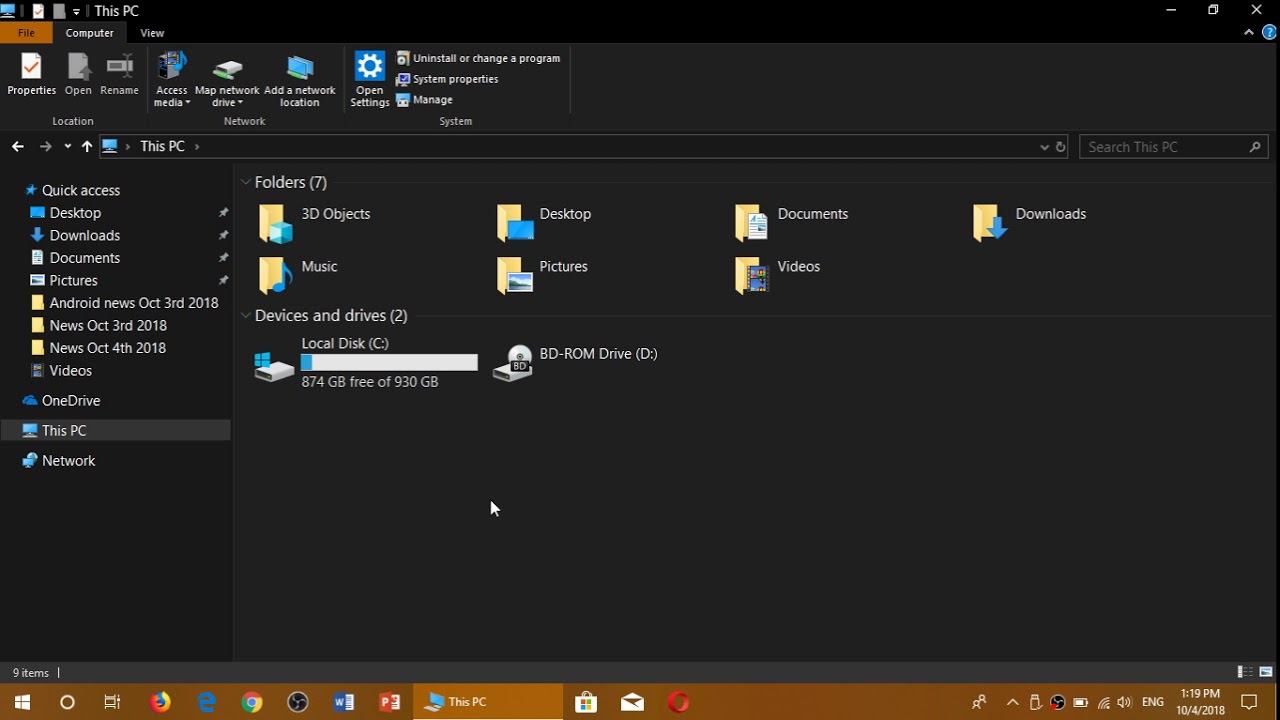The width and height of the screenshot is (1280, 720).
Task: Click System properties in the ribbon
Action: point(447,79)
